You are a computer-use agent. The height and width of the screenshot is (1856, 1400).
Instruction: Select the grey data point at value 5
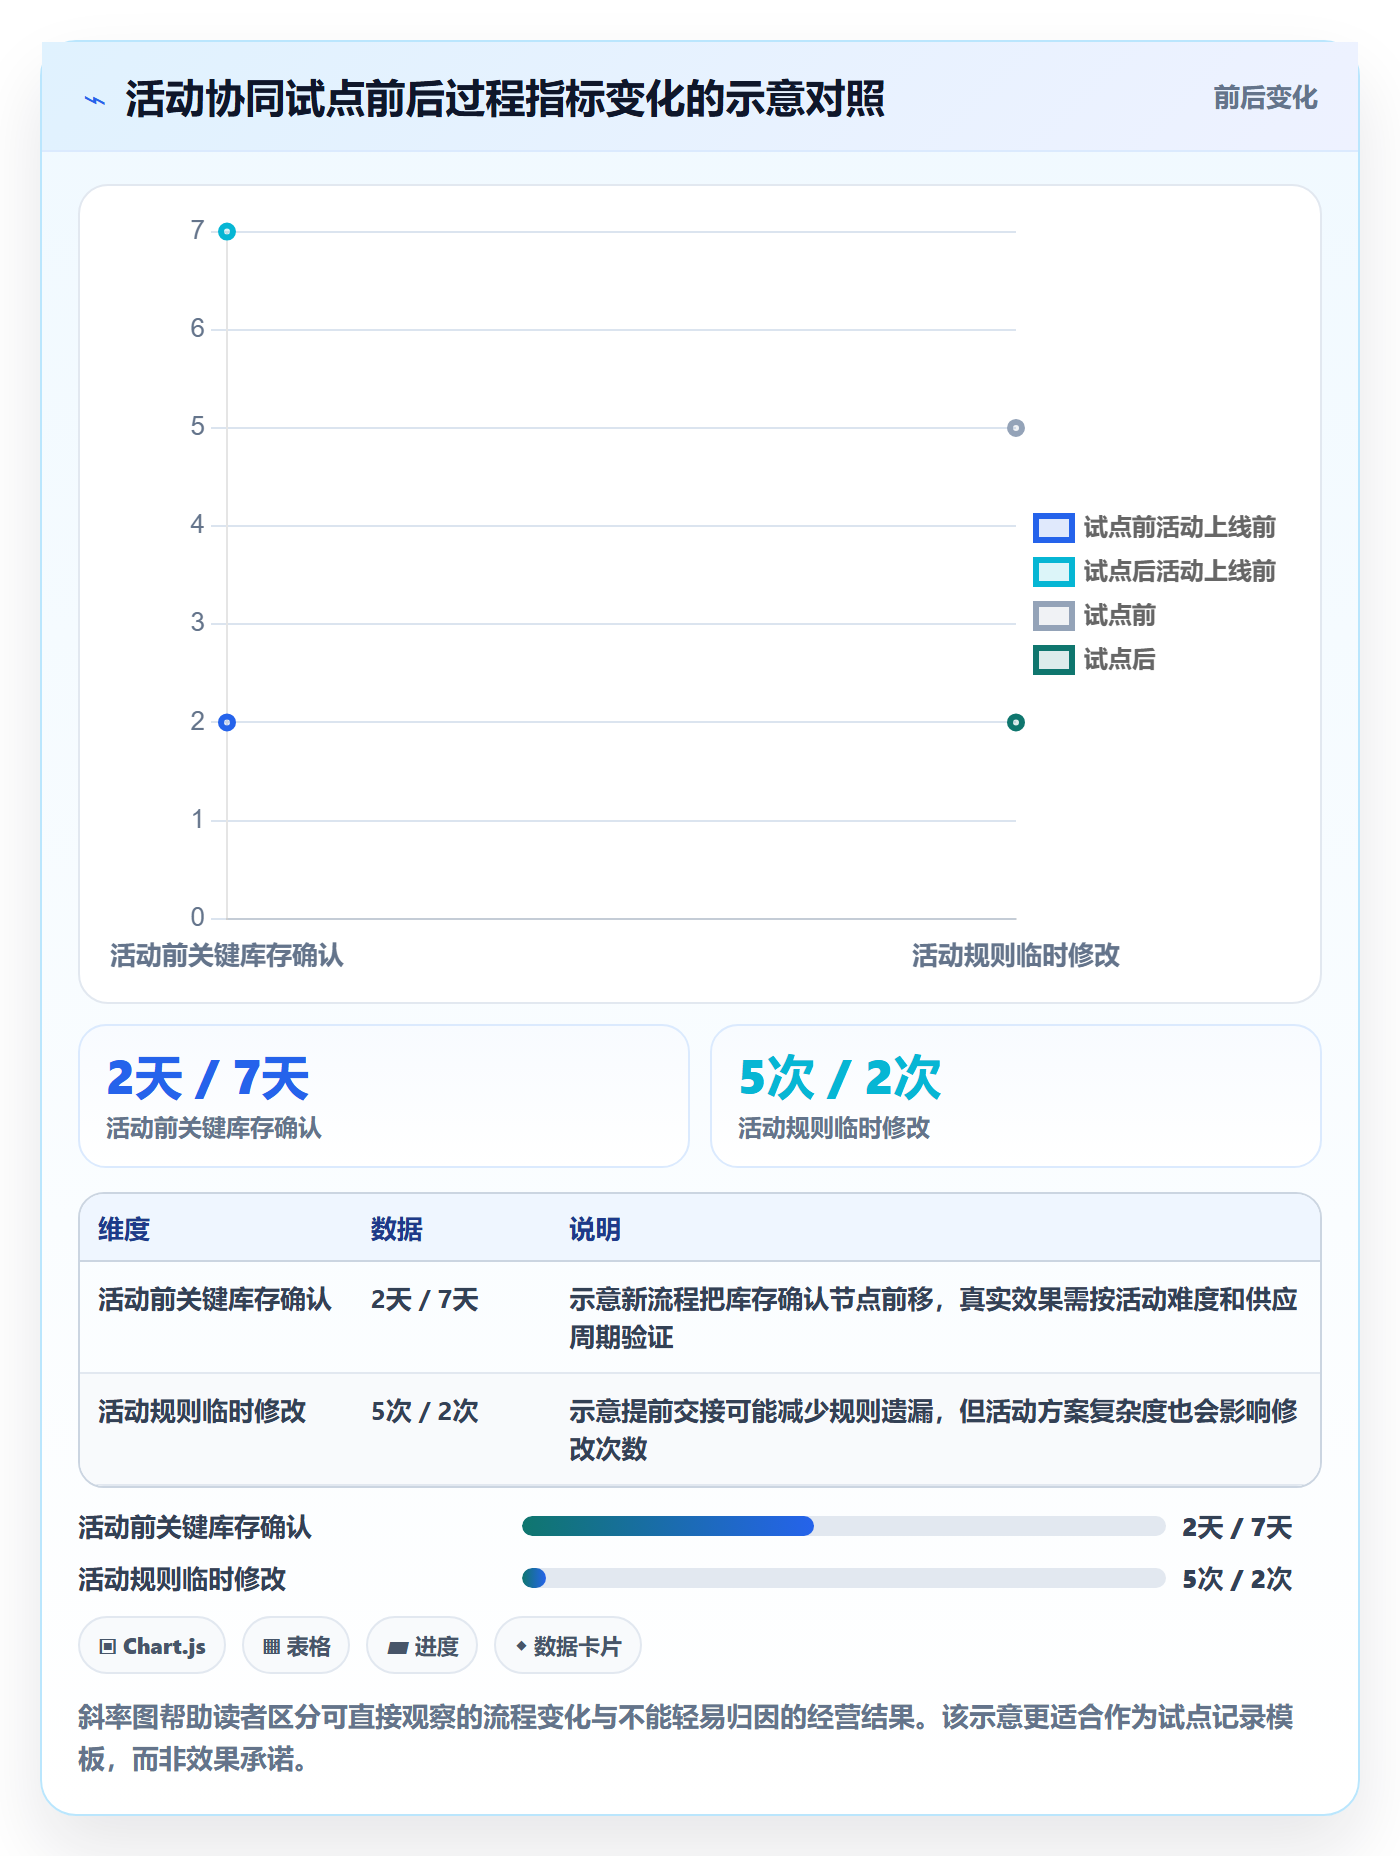[1016, 428]
